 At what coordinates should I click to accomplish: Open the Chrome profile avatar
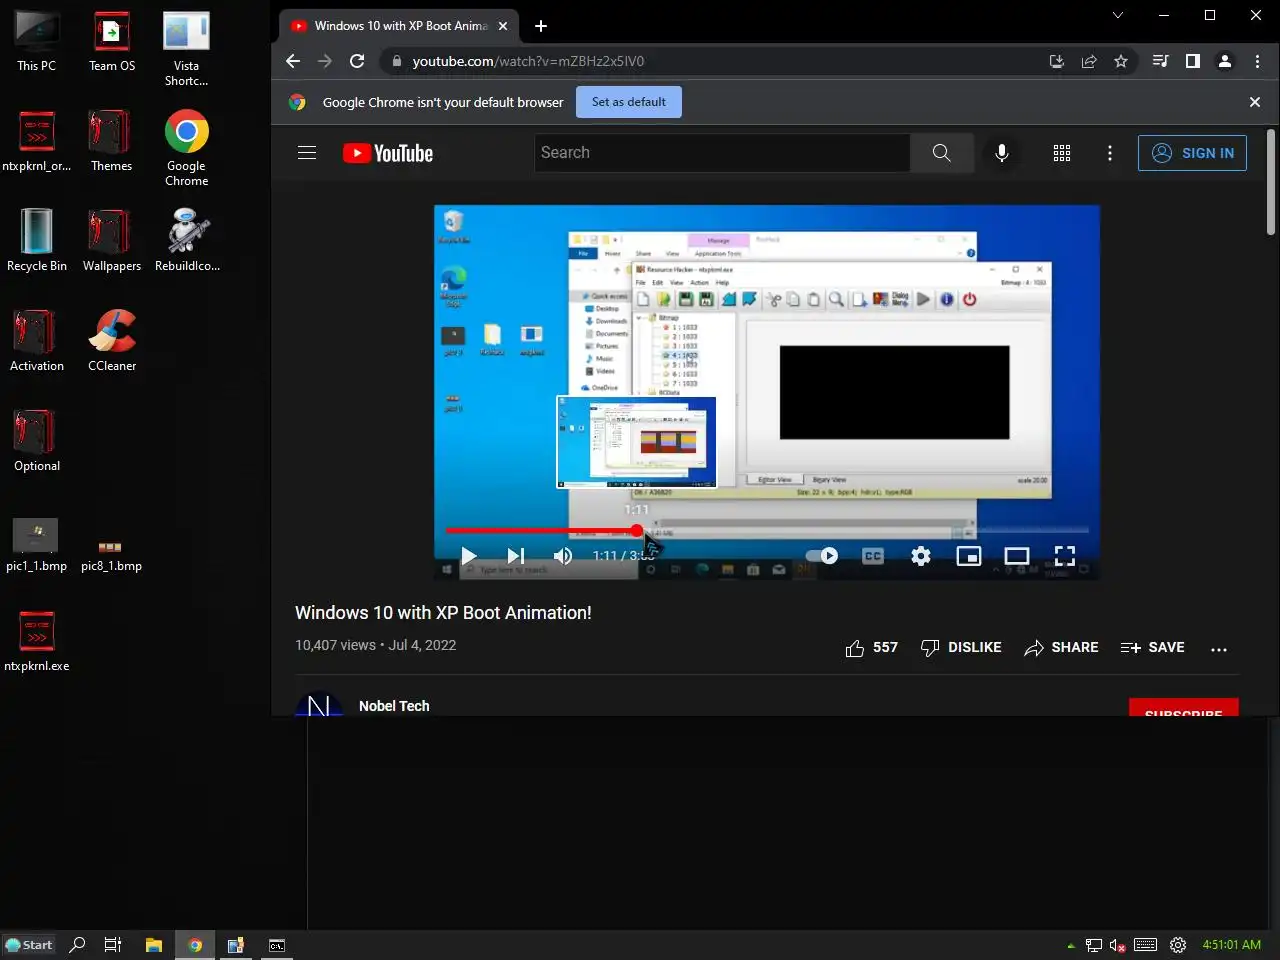(1224, 61)
